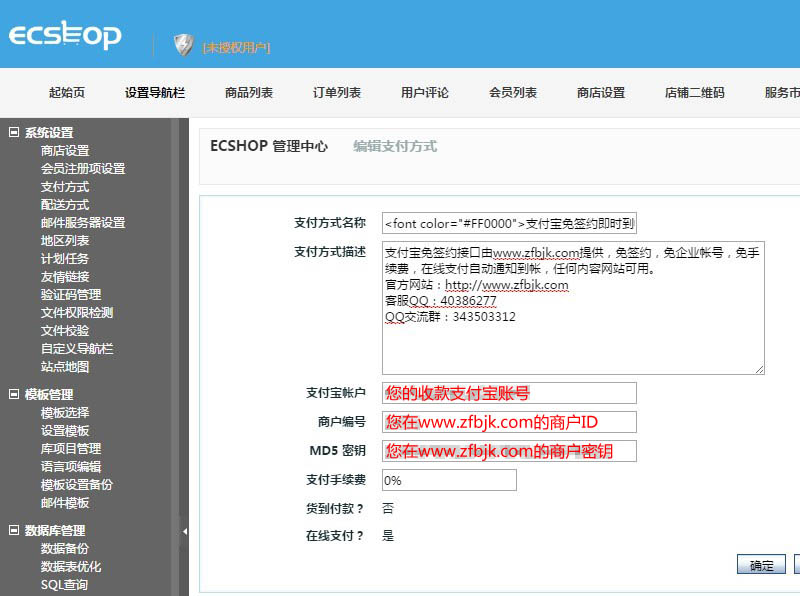Click inside the 支付方式描述 textarea
800x596 pixels.
(x=573, y=308)
